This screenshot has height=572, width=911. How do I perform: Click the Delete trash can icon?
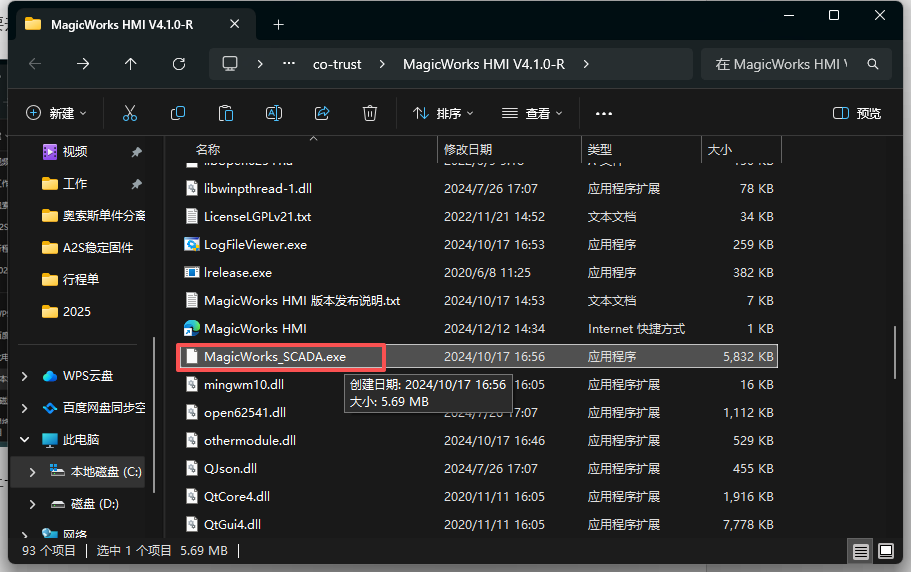point(370,113)
